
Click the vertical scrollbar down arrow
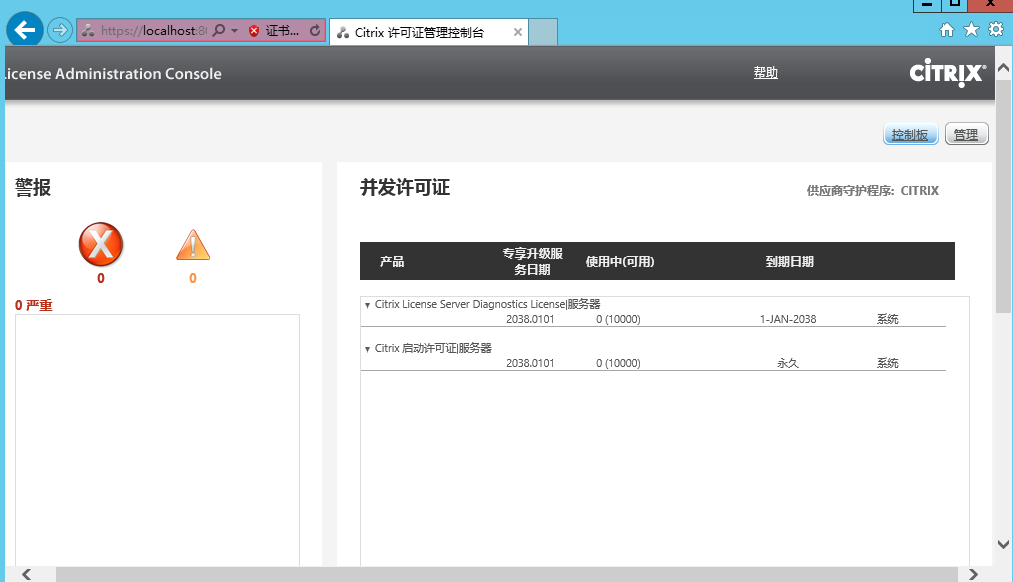[1003, 544]
